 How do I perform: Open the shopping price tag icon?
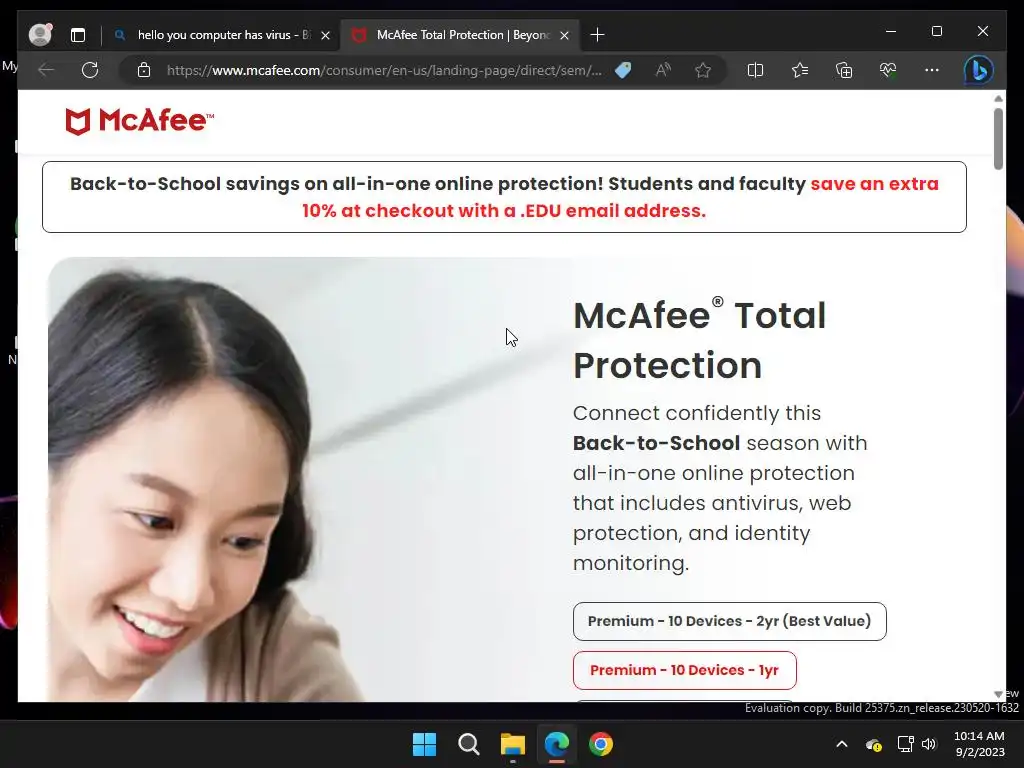point(623,70)
